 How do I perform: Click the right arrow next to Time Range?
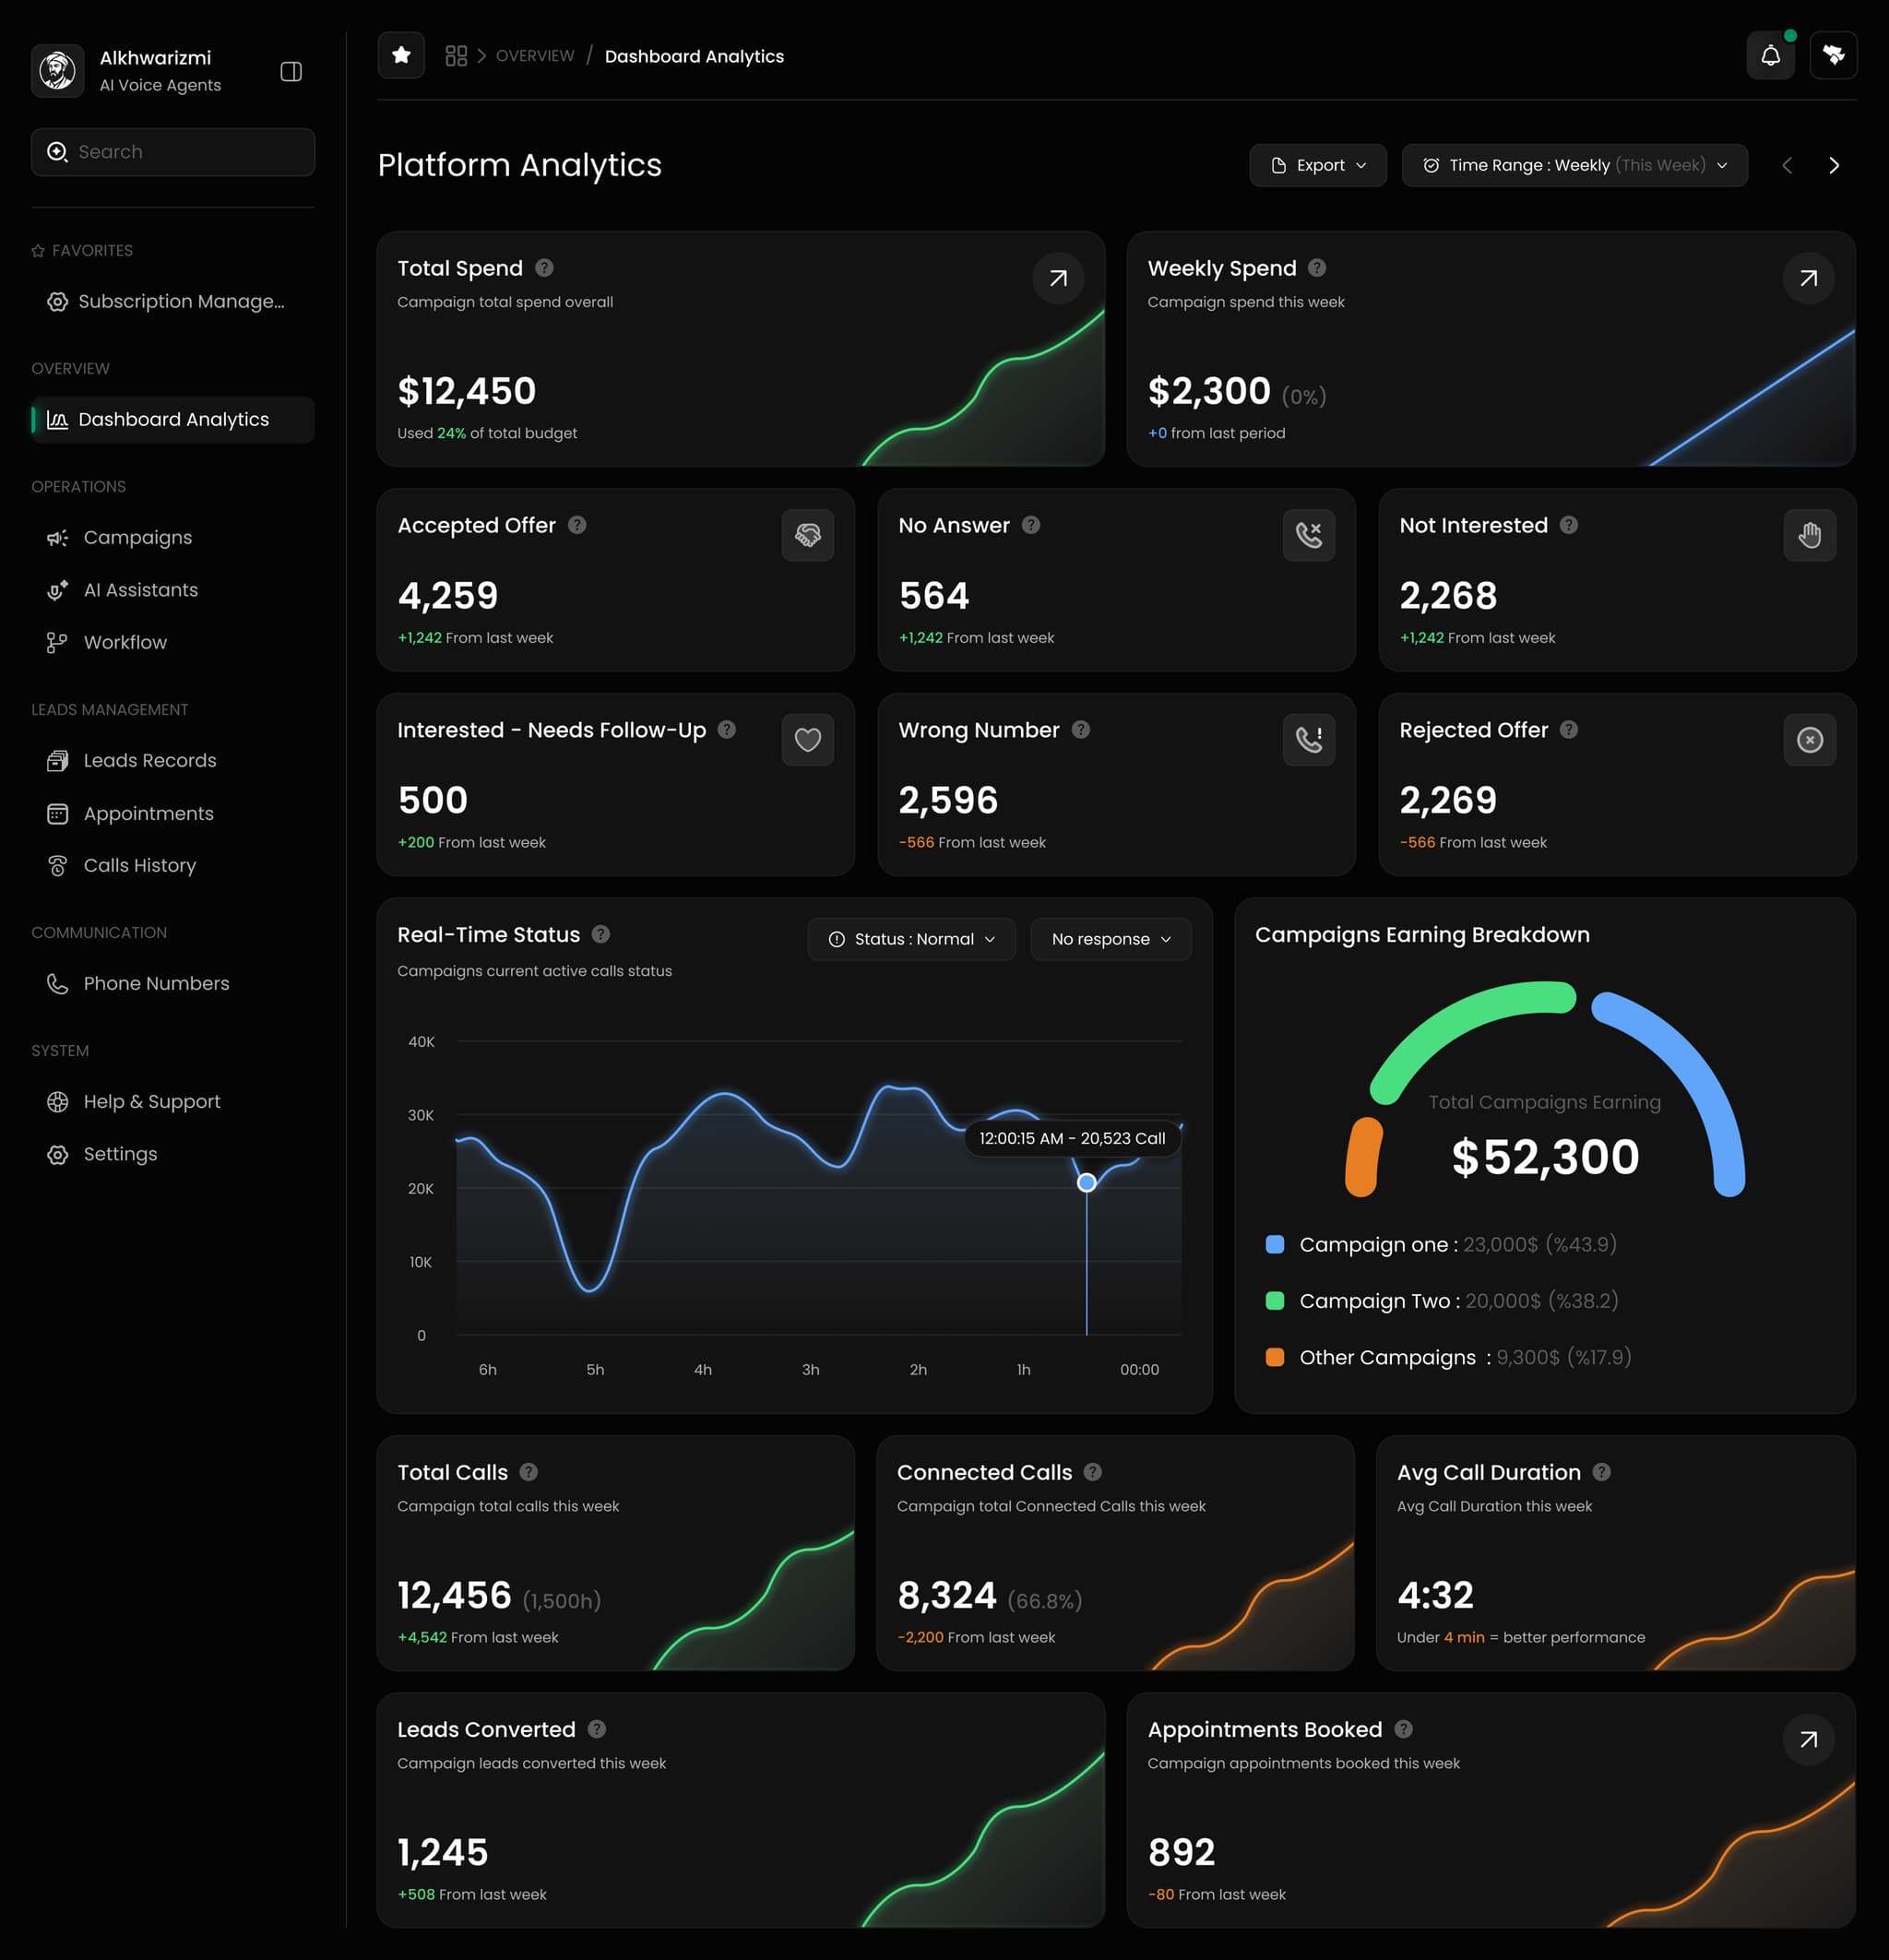(1834, 165)
